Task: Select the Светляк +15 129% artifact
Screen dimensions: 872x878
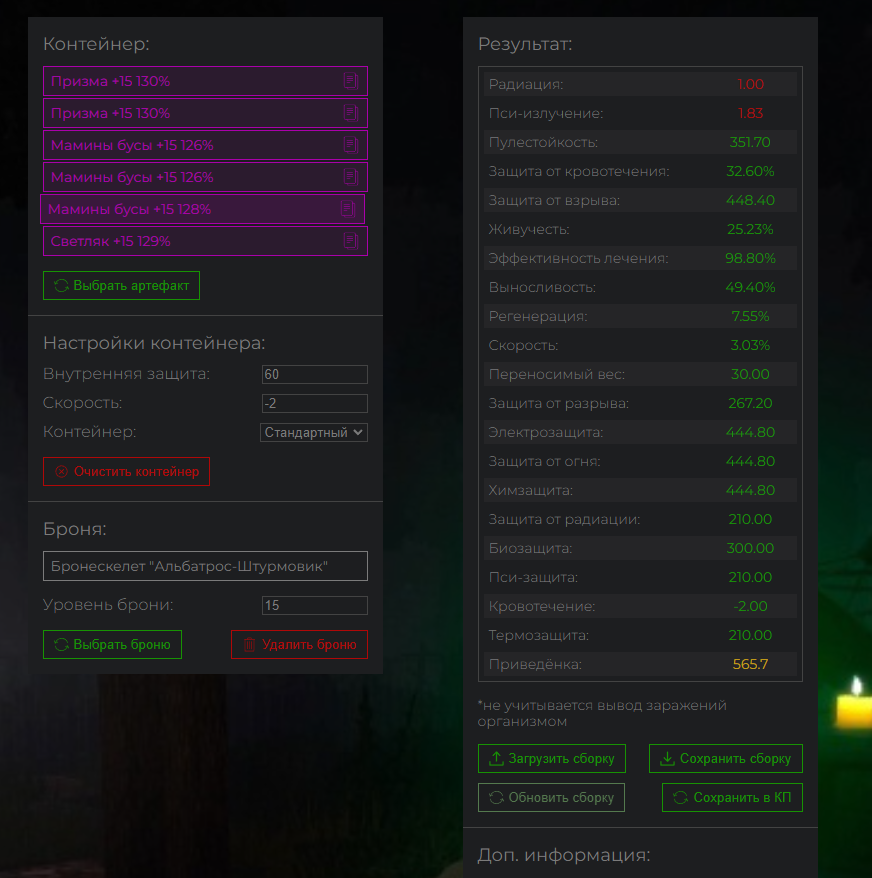Action: (205, 241)
